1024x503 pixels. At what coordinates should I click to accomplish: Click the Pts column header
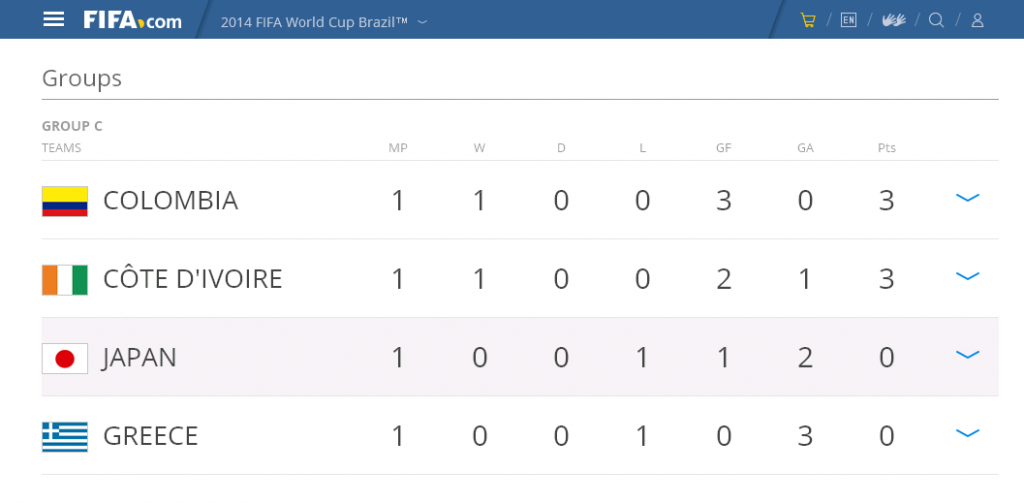pyautogui.click(x=886, y=148)
